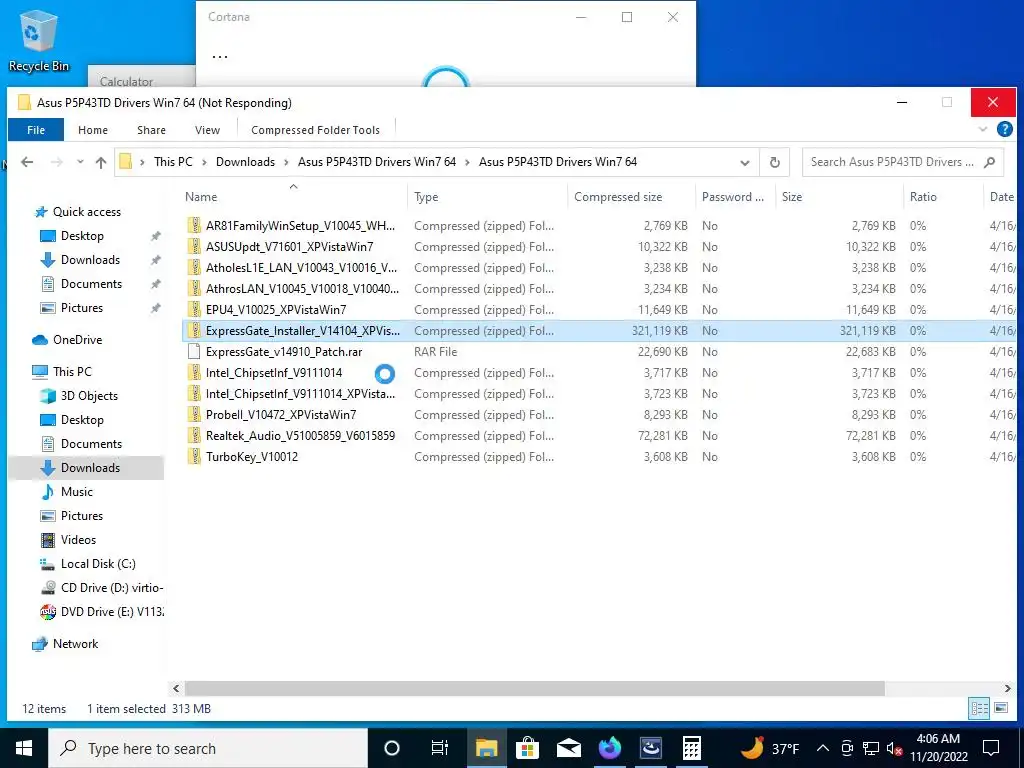Sort by the Compressed size column header
The width and height of the screenshot is (1024, 768).
618,197
